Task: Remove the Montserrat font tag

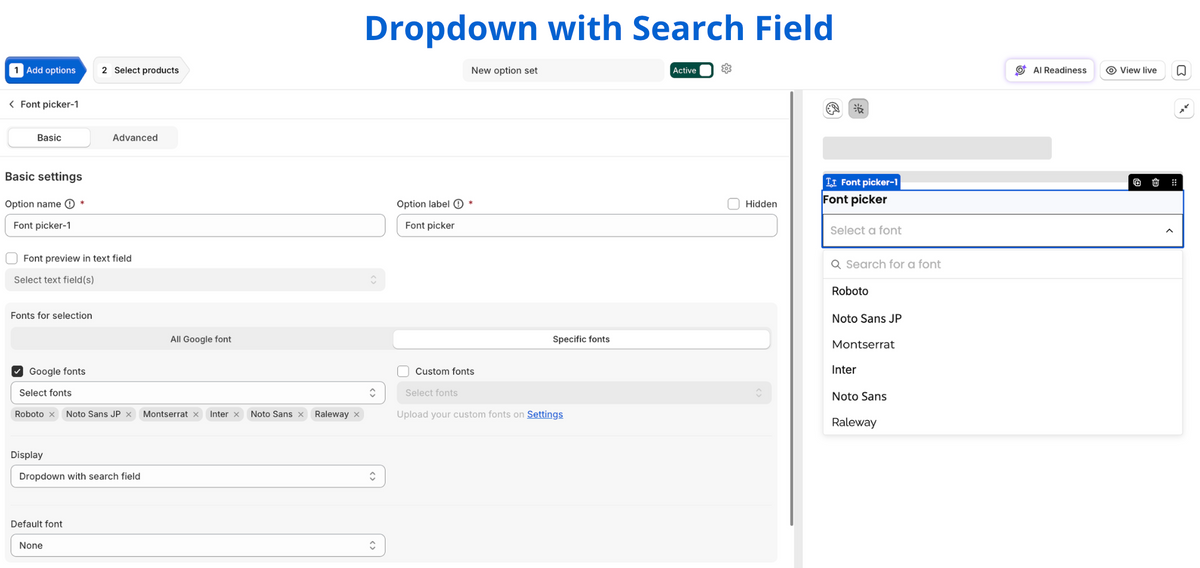Action: 196,414
